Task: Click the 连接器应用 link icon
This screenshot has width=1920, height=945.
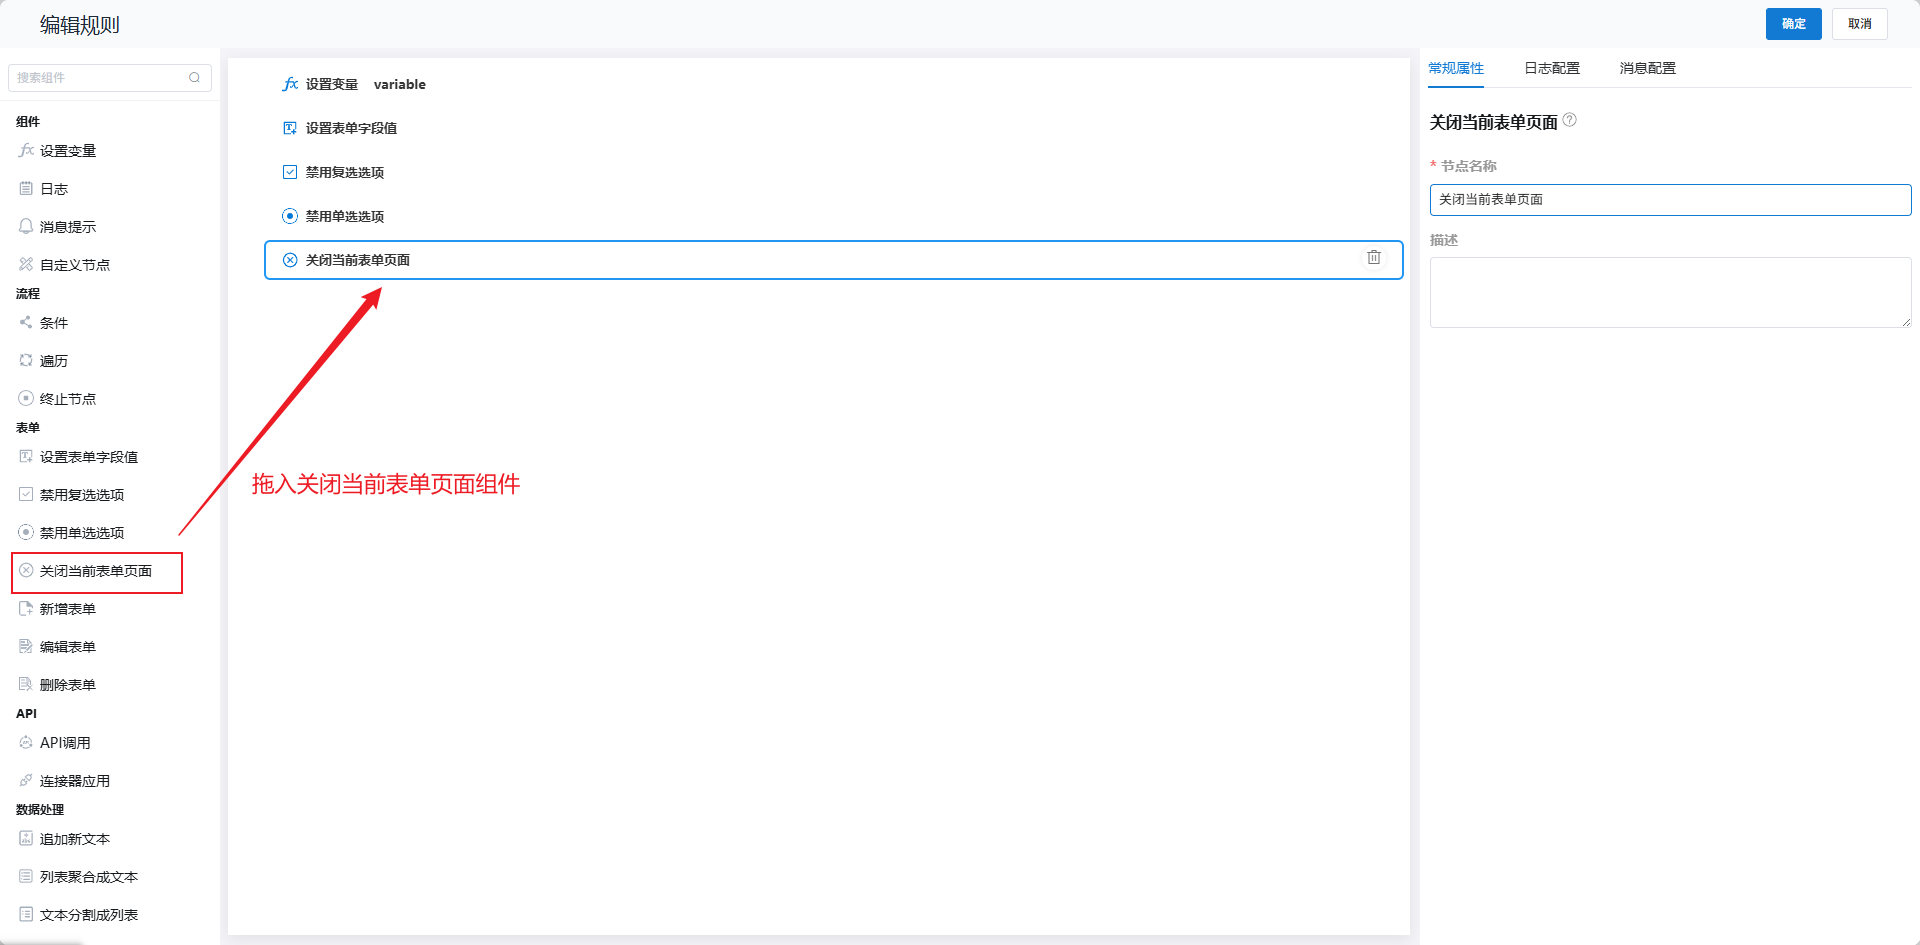Action: click(26, 780)
